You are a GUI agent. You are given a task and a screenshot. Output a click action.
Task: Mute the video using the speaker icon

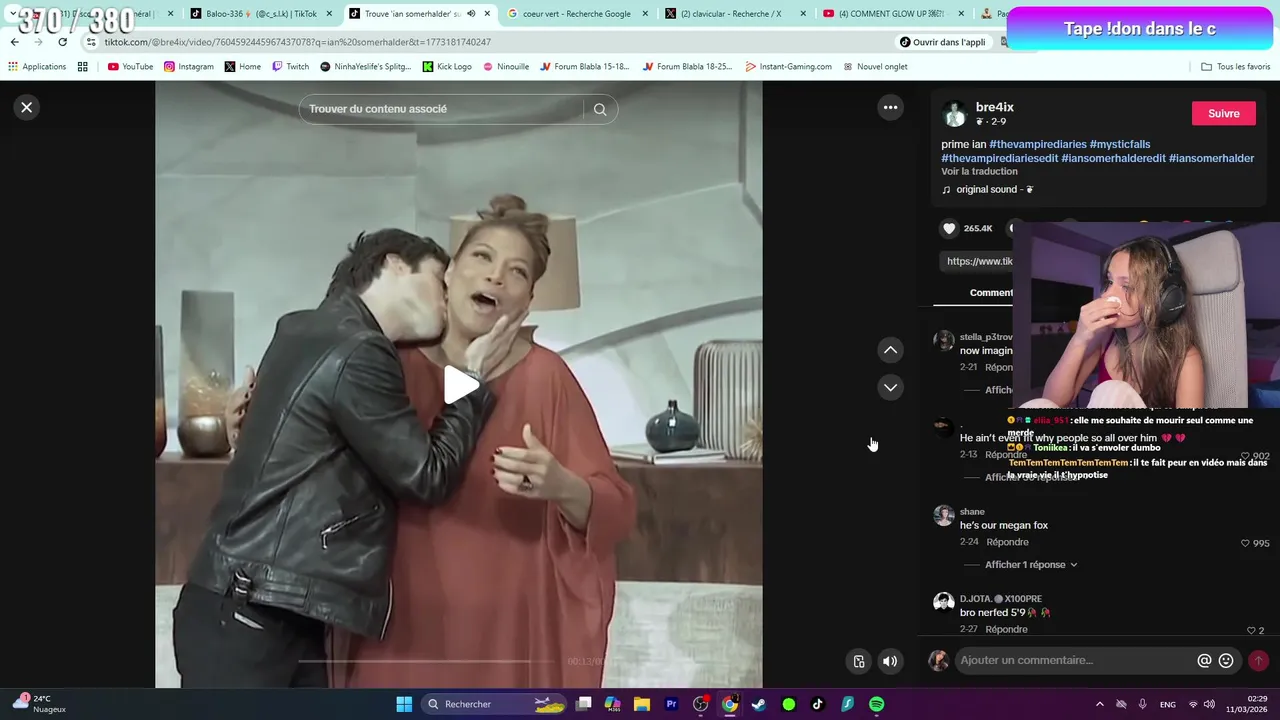[x=890, y=661]
